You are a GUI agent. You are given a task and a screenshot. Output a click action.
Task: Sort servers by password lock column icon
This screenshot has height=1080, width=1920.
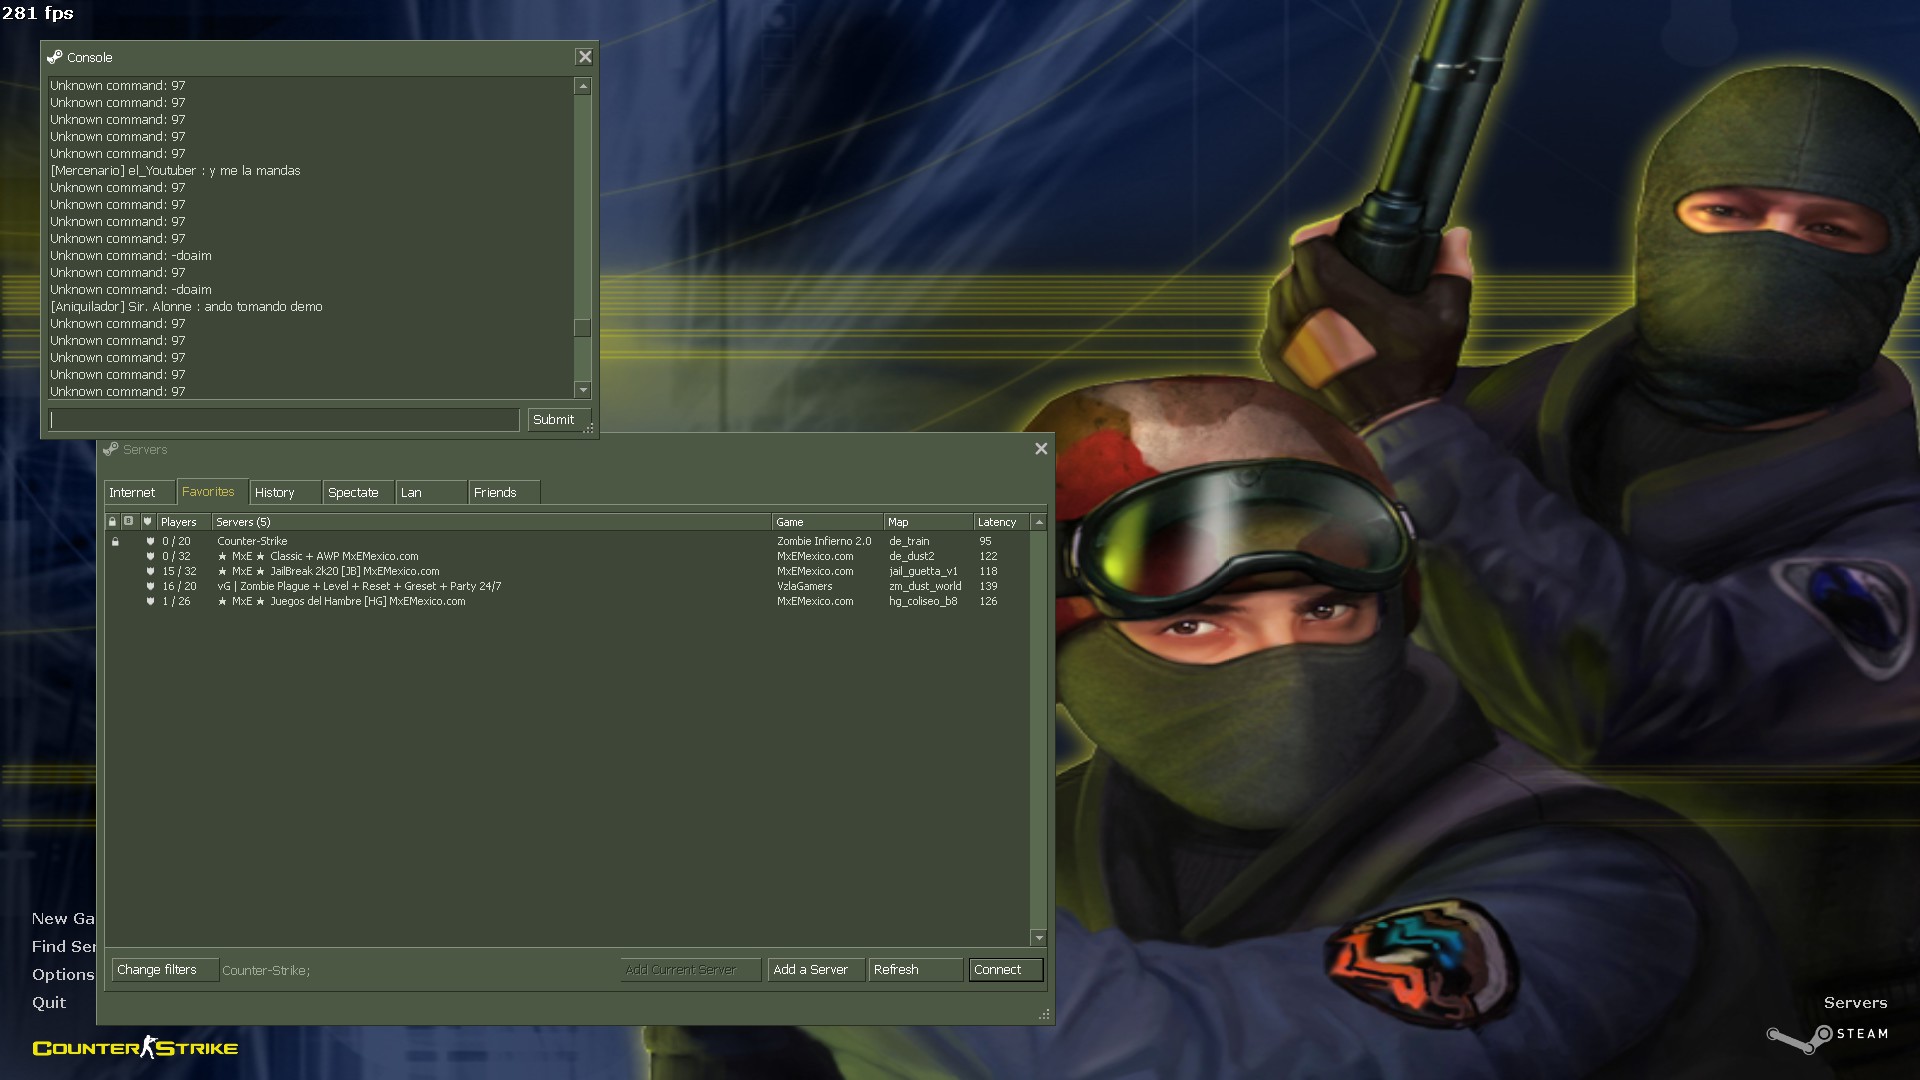[113, 522]
